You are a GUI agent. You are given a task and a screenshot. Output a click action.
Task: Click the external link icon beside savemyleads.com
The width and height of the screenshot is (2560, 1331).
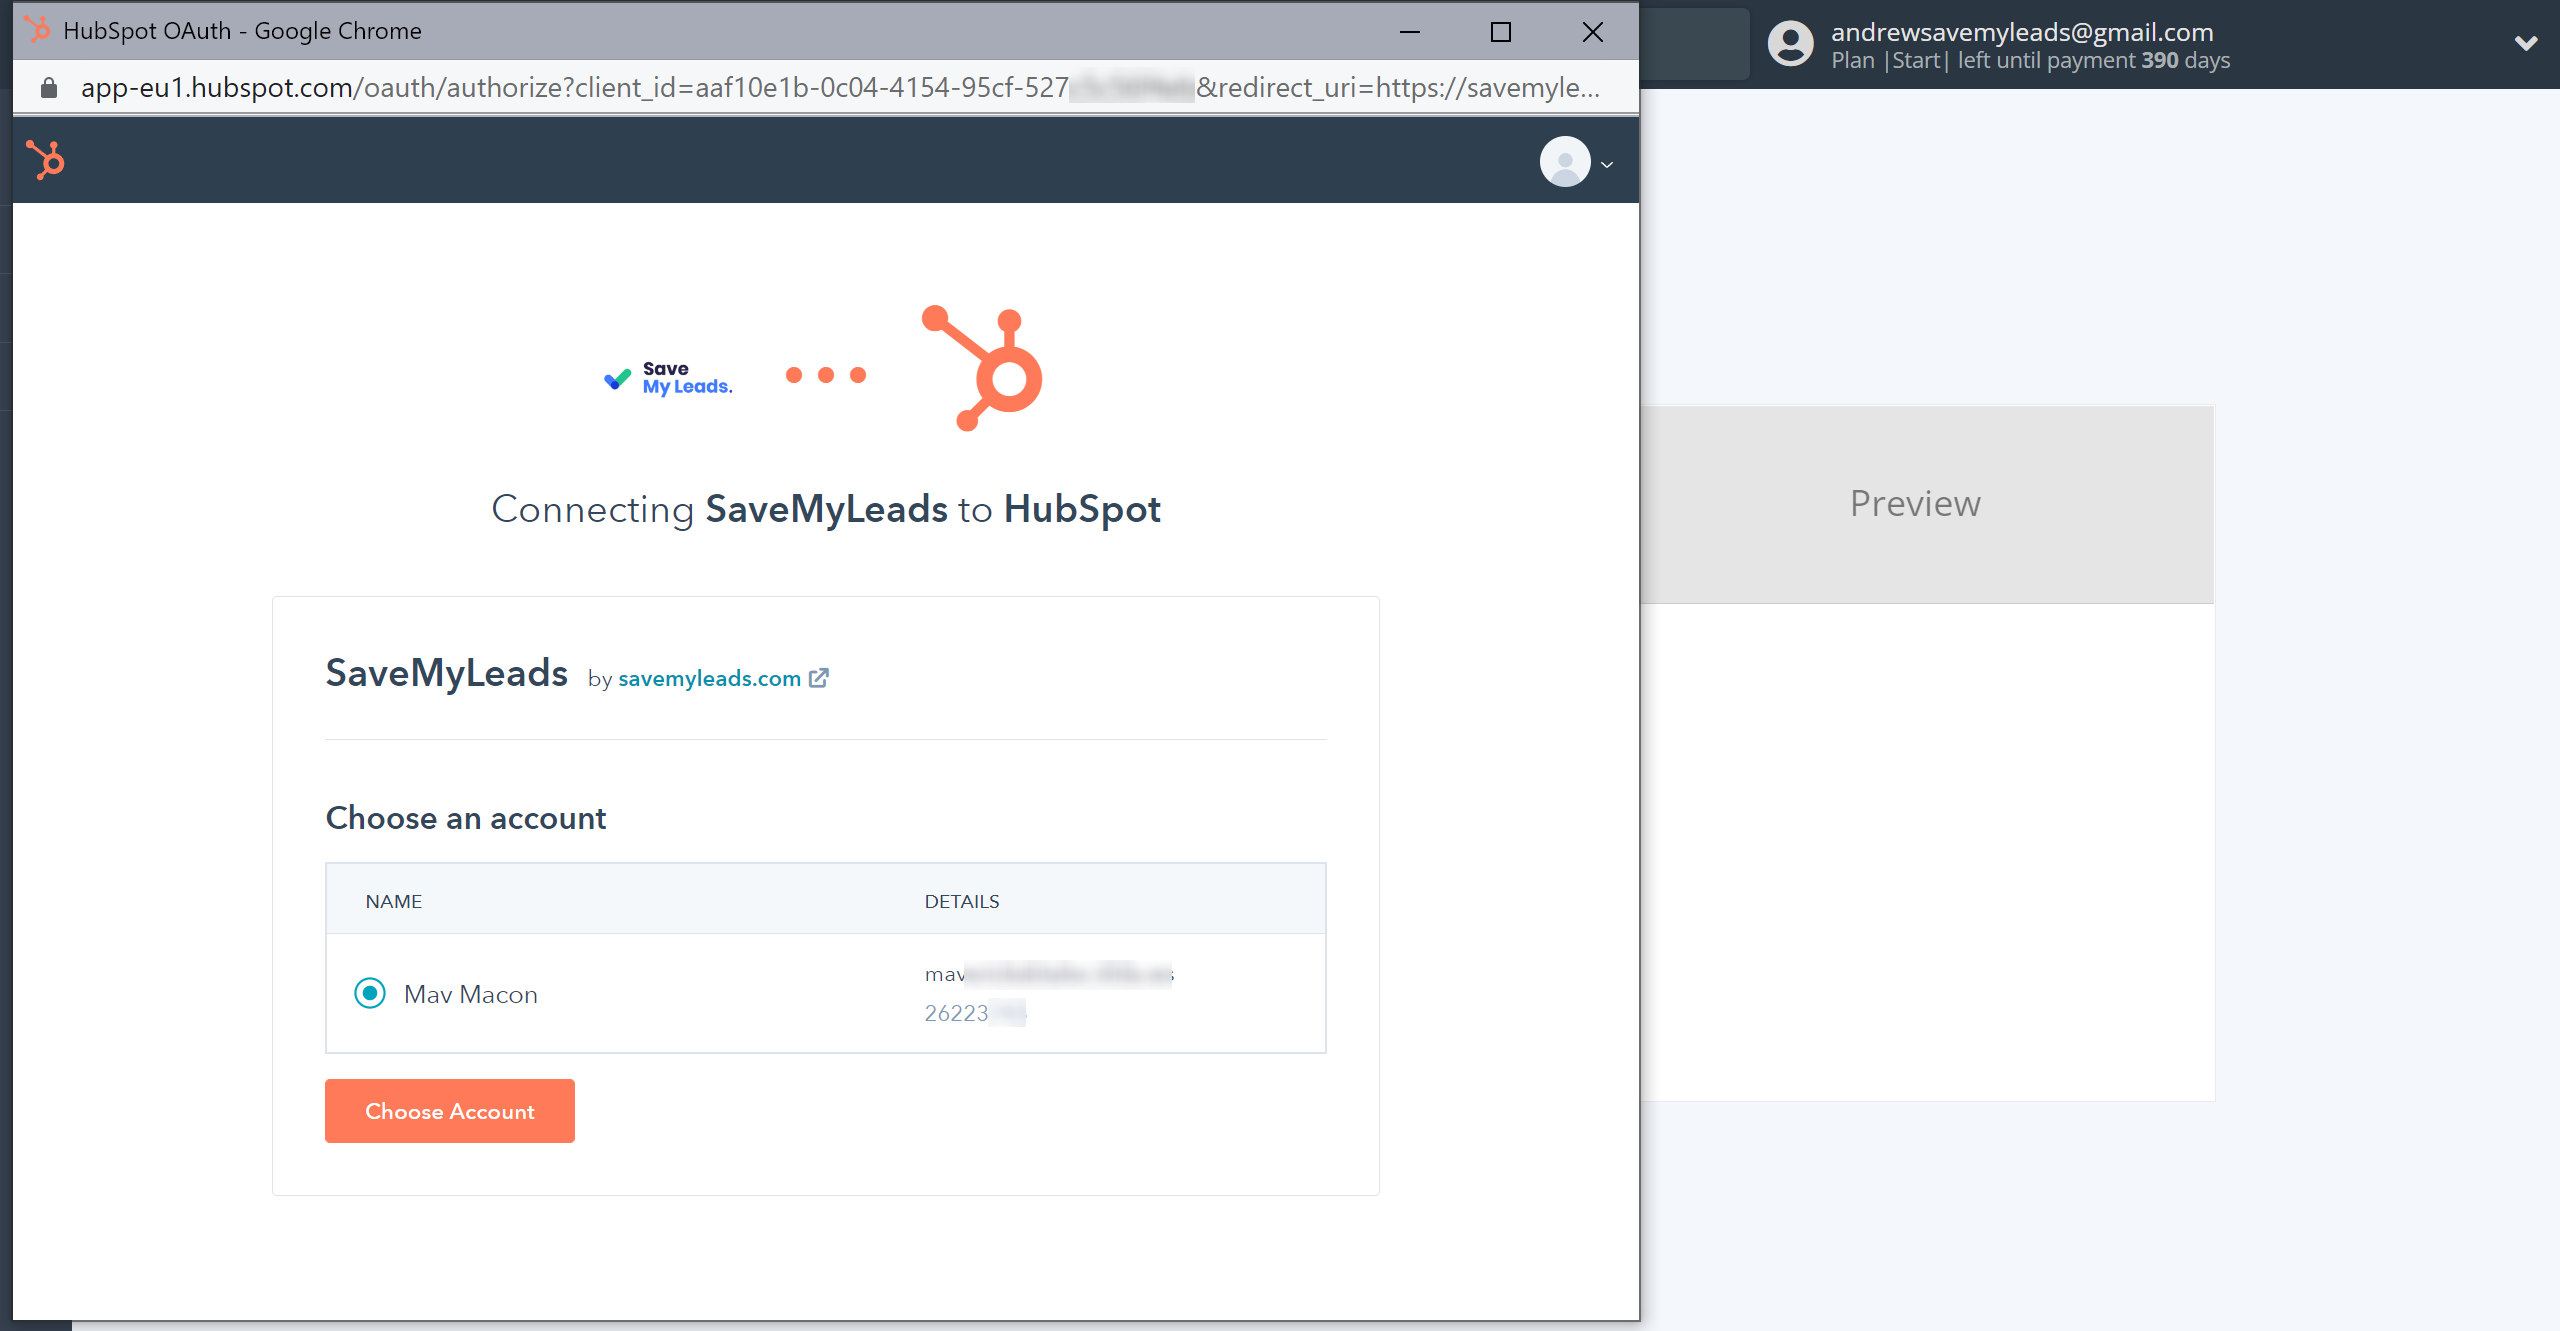[819, 678]
